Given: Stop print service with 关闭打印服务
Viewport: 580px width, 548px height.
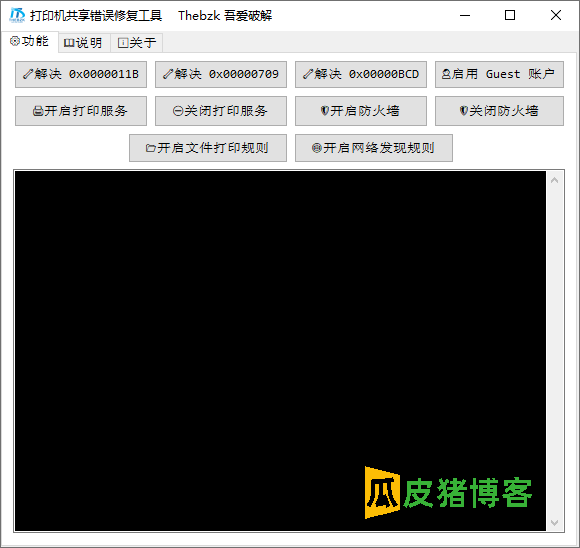Looking at the screenshot, I should [x=221, y=111].
